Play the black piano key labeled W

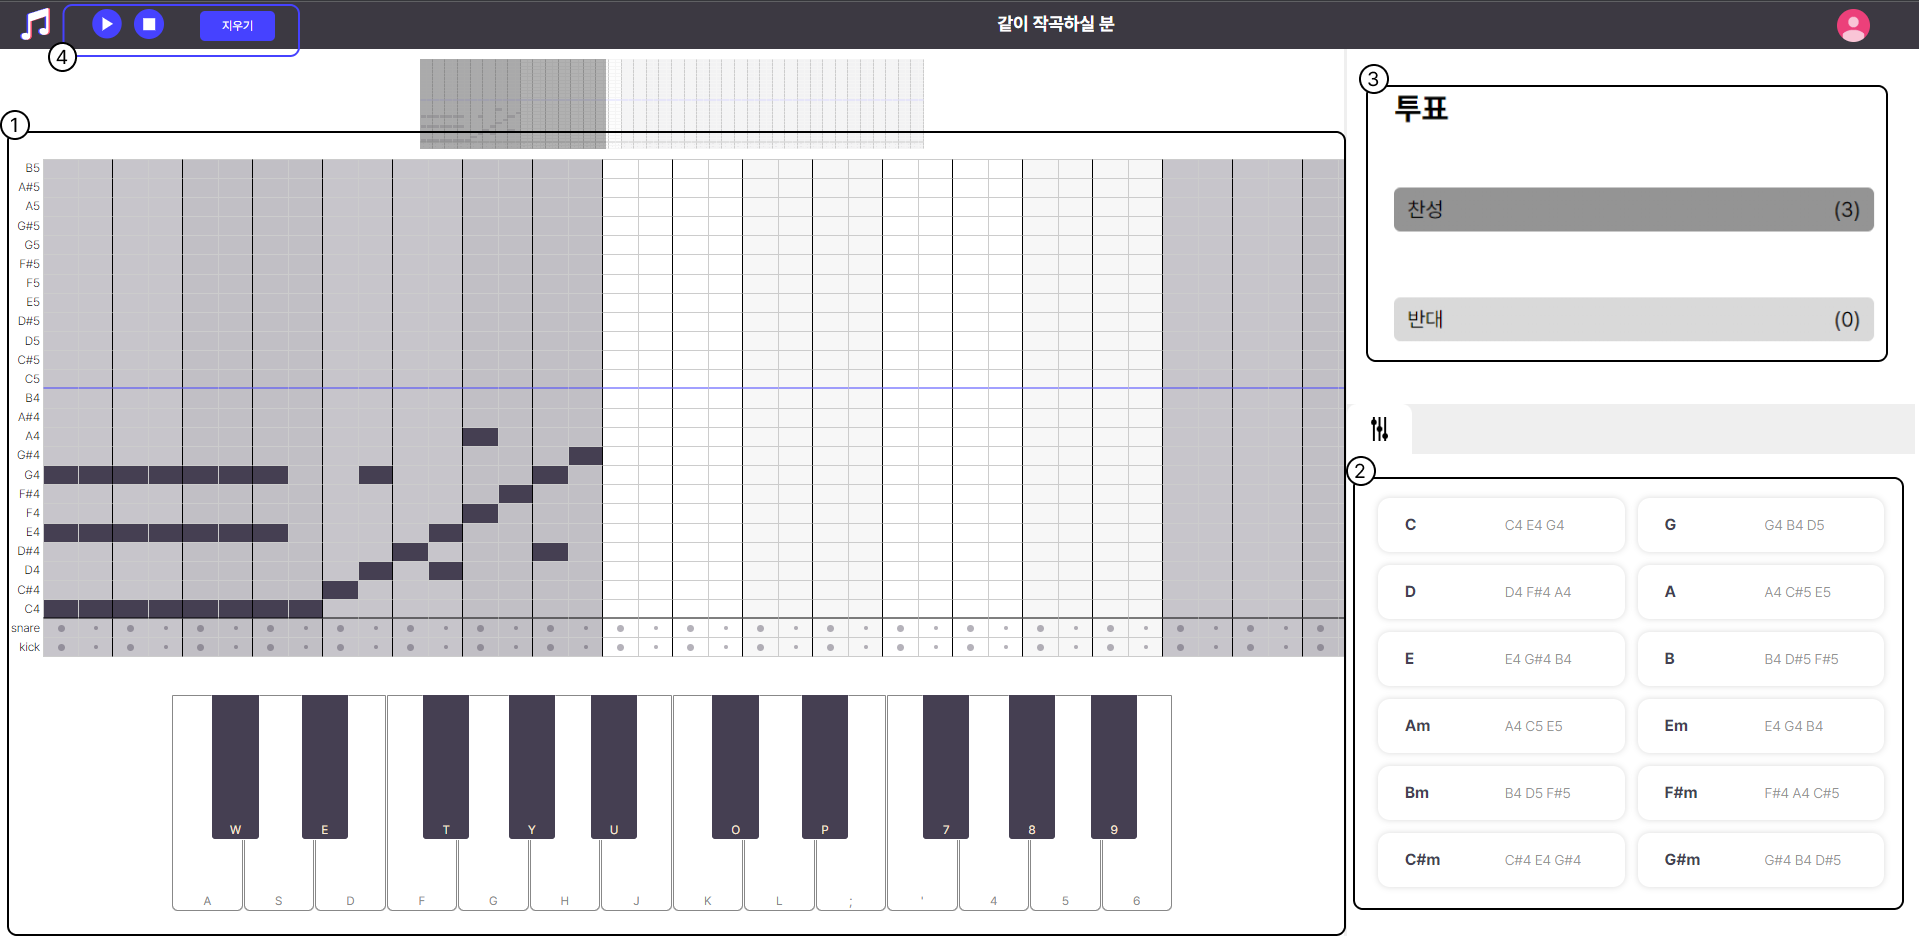tap(235, 767)
